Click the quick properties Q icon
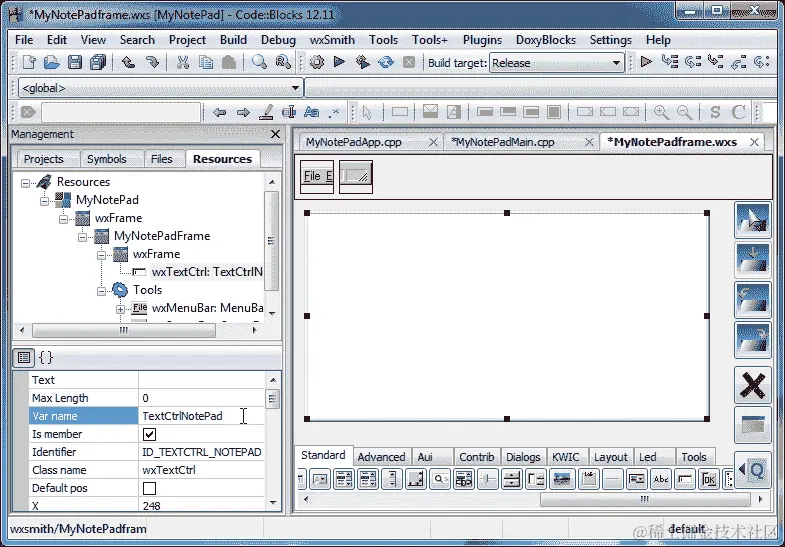This screenshot has height=547, width=785. (x=752, y=469)
